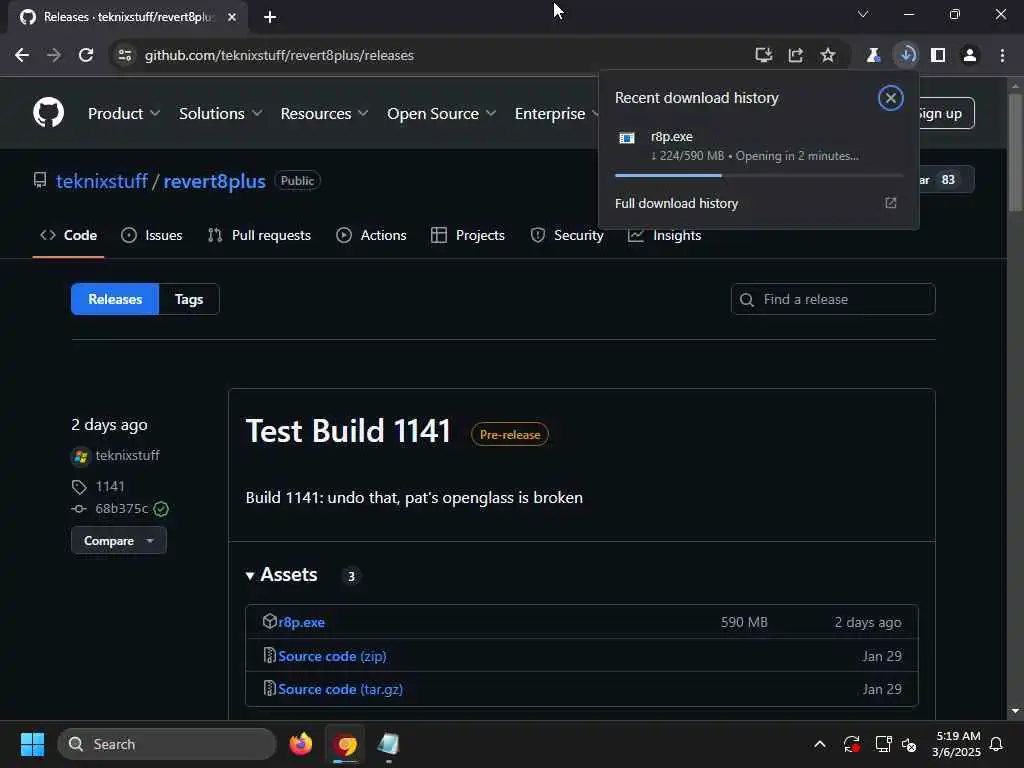The width and height of the screenshot is (1024, 768).
Task: Bookmark this tab with star icon
Action: click(x=827, y=56)
